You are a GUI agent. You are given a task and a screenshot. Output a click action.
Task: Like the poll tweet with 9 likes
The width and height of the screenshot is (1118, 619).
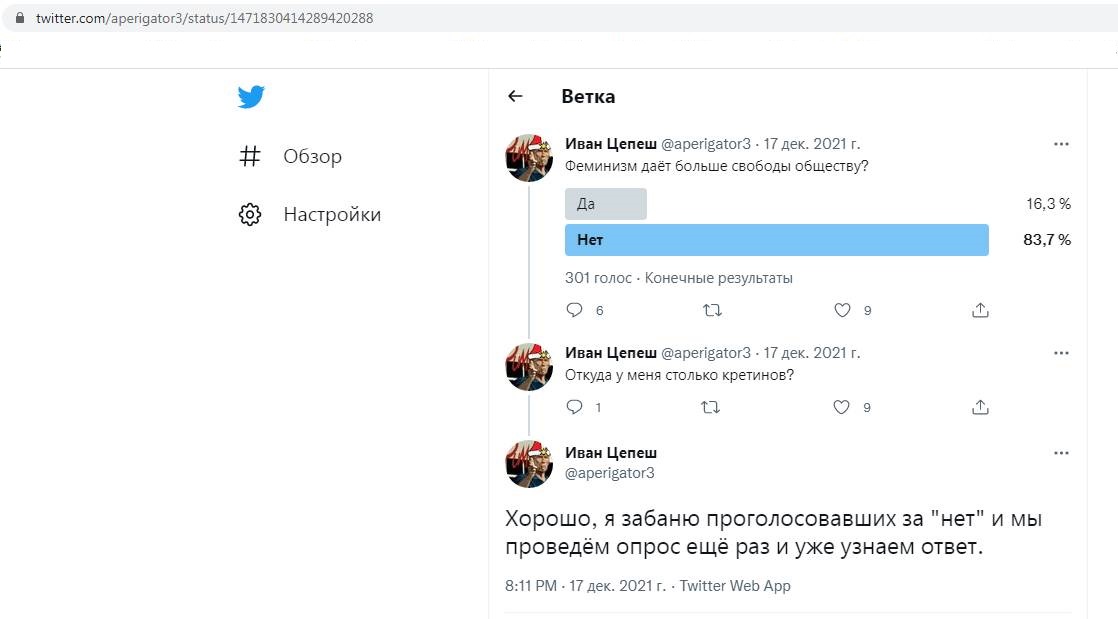[x=842, y=310]
